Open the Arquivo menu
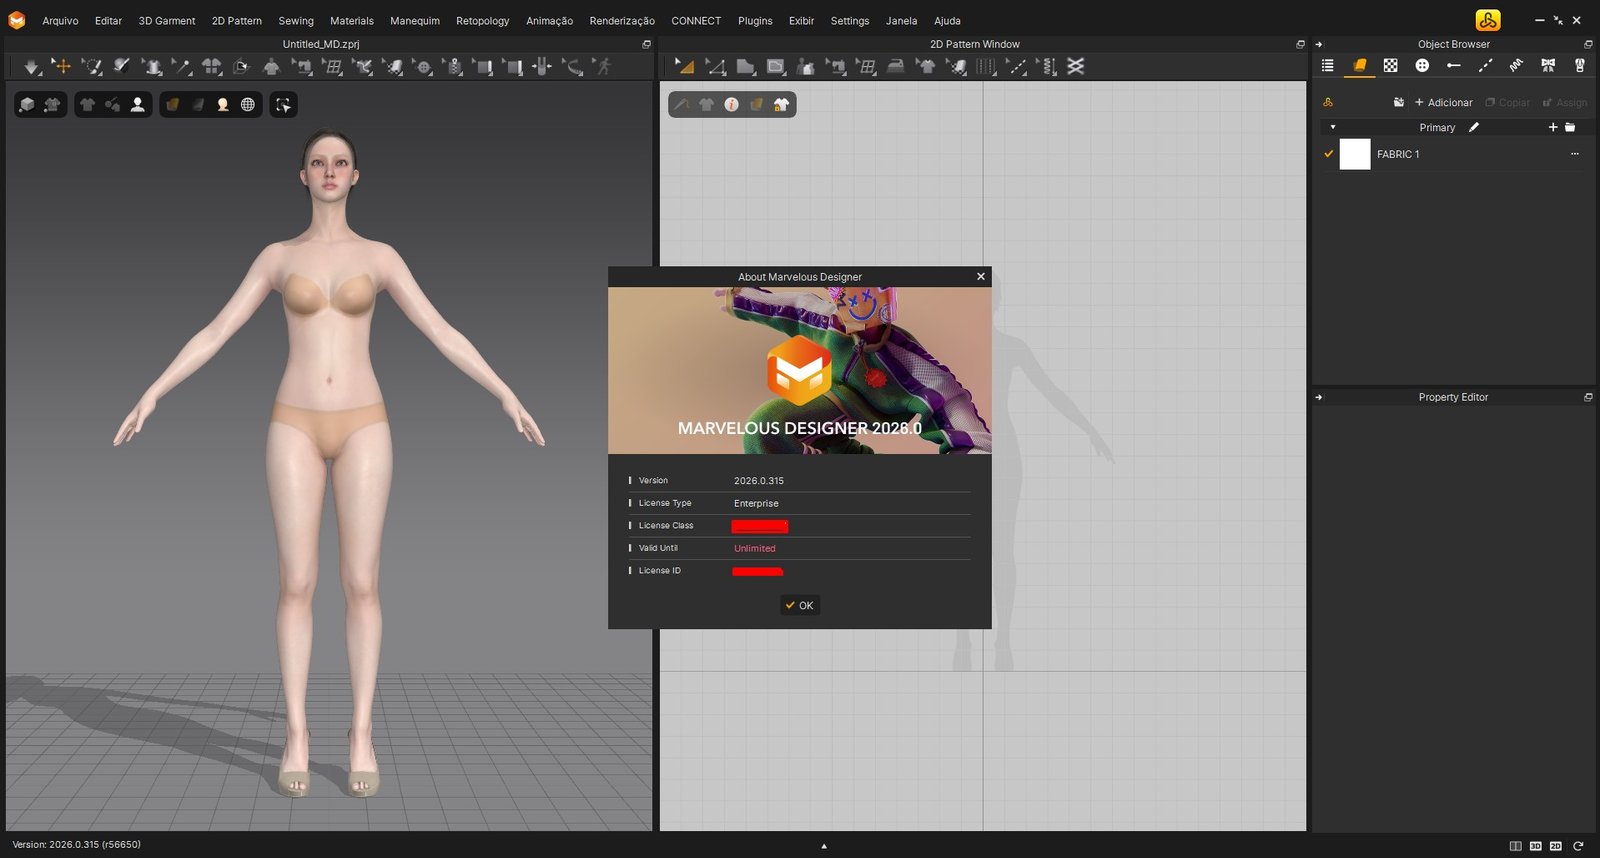 point(60,20)
